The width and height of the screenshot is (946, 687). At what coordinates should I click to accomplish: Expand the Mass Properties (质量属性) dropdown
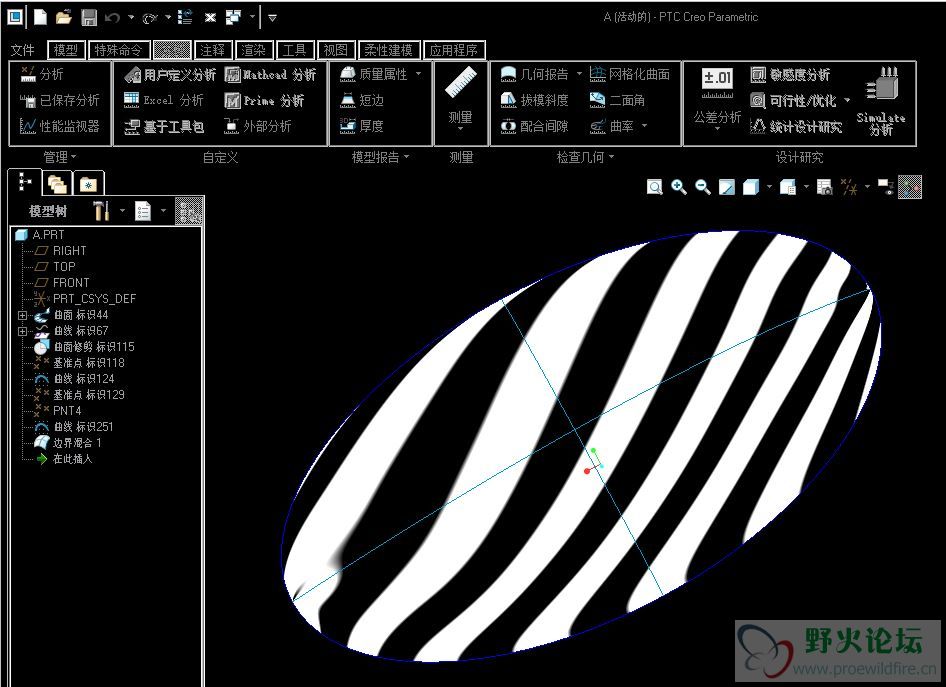pos(419,74)
